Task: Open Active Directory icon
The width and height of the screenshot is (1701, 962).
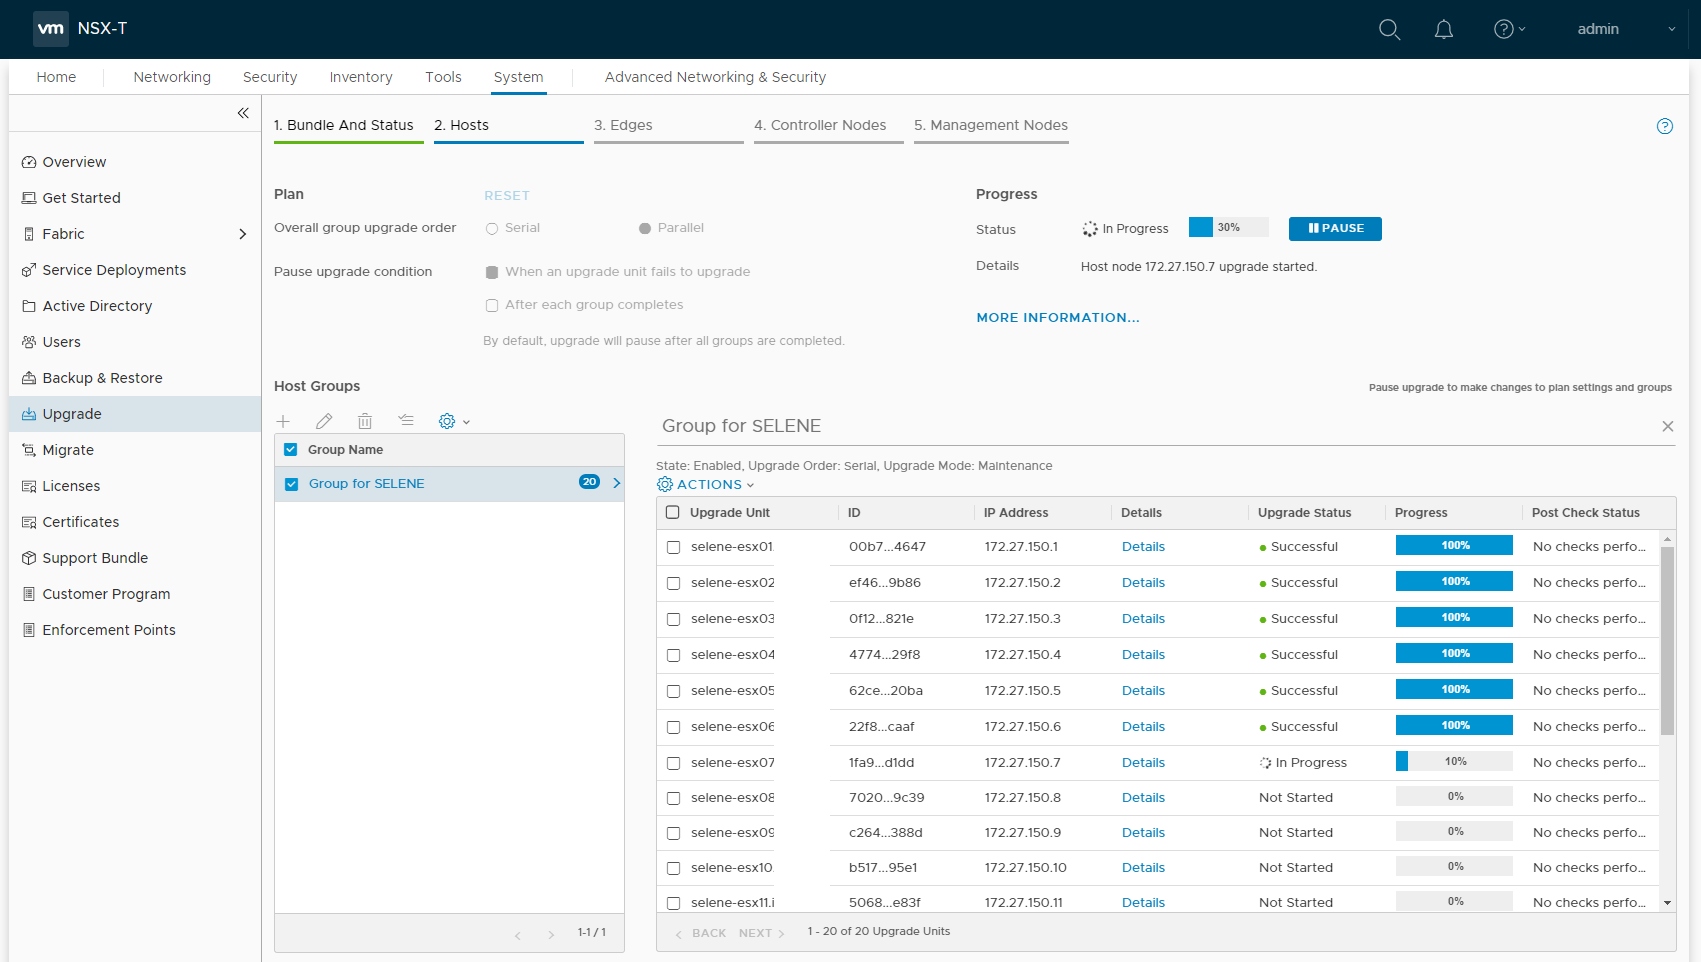Action: (29, 306)
